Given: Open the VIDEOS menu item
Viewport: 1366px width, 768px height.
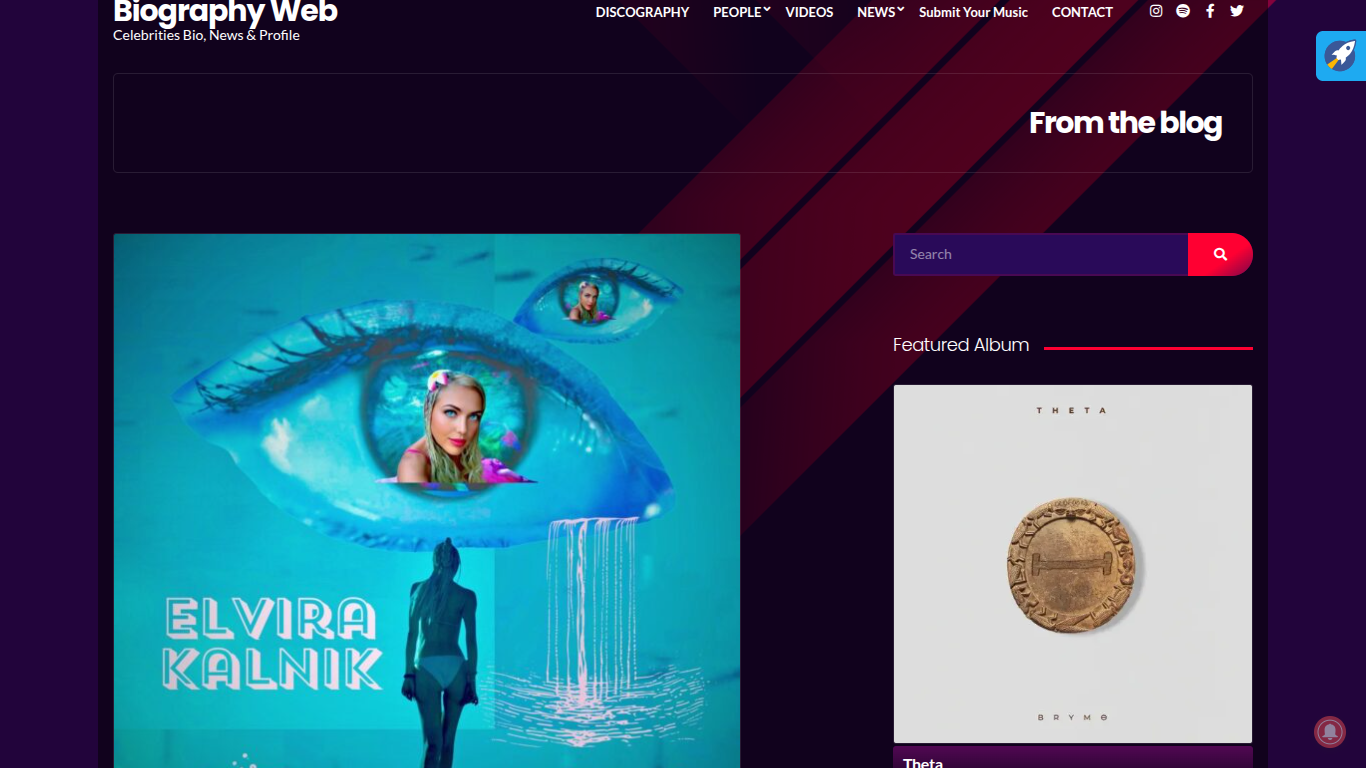Looking at the screenshot, I should 809,12.
